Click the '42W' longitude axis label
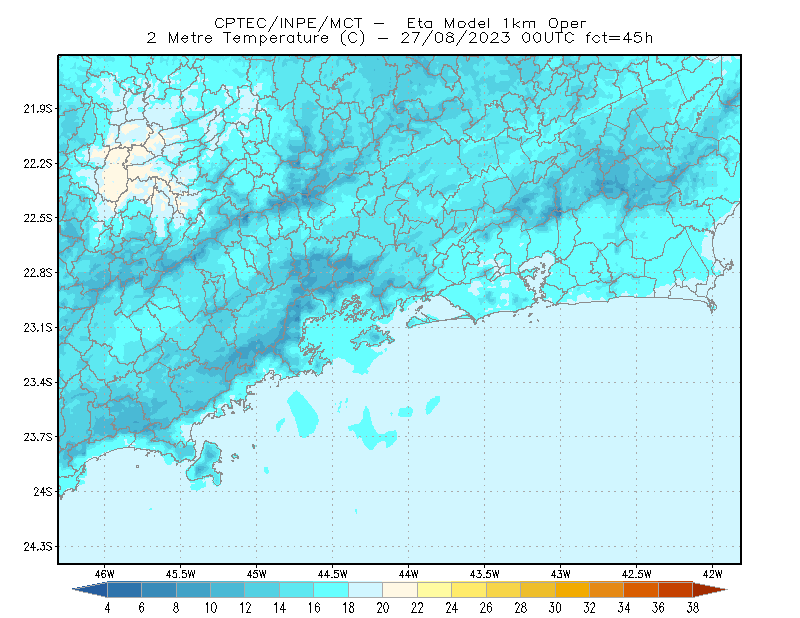 [713, 574]
